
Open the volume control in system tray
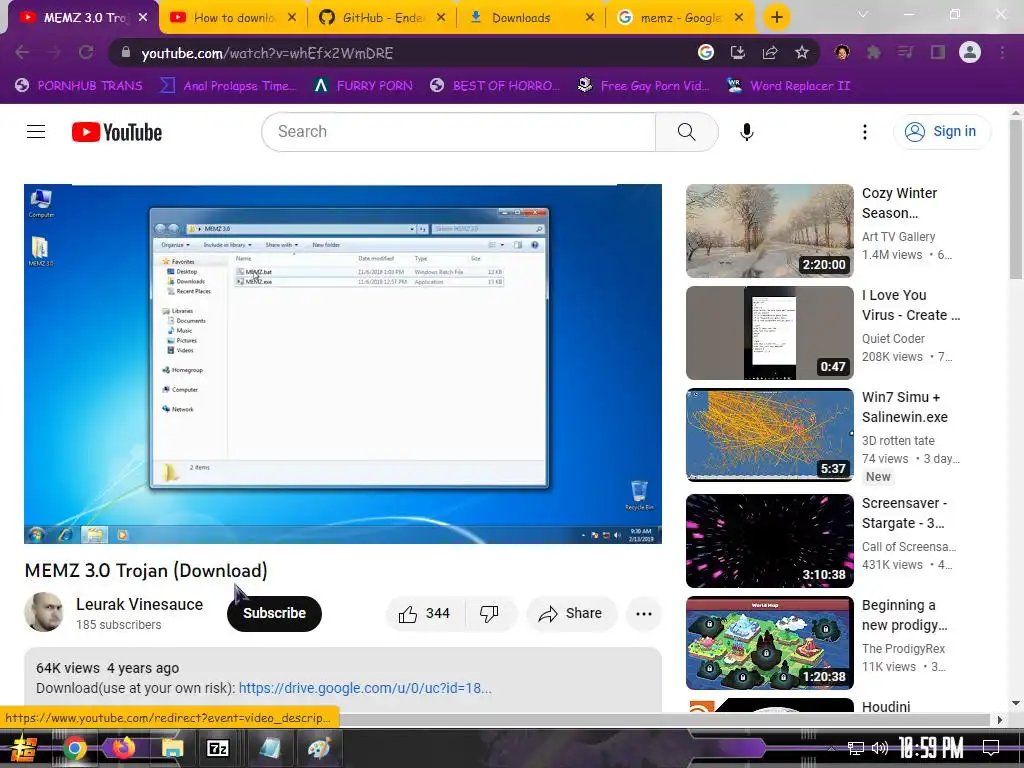(x=880, y=748)
